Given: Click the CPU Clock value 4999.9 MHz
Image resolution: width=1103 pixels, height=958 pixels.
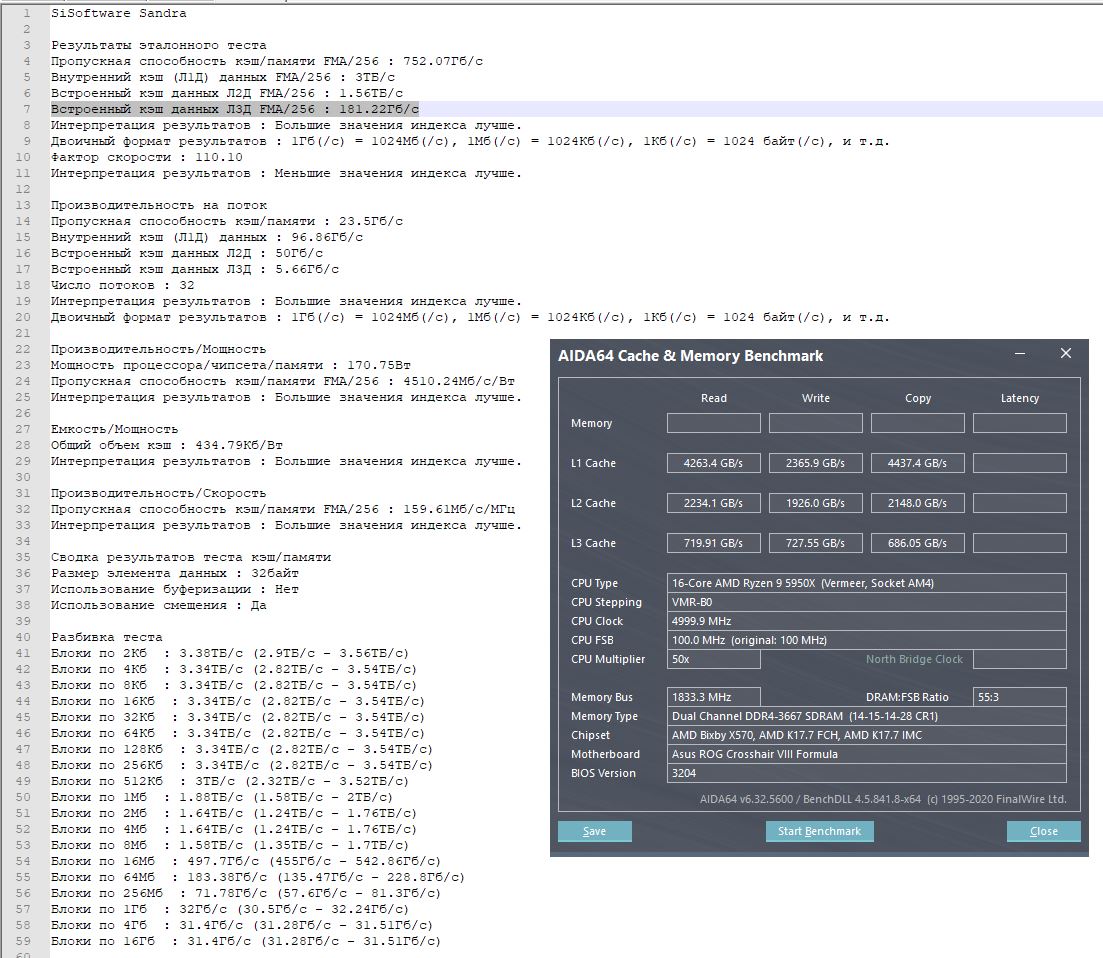Looking at the screenshot, I should [x=867, y=621].
